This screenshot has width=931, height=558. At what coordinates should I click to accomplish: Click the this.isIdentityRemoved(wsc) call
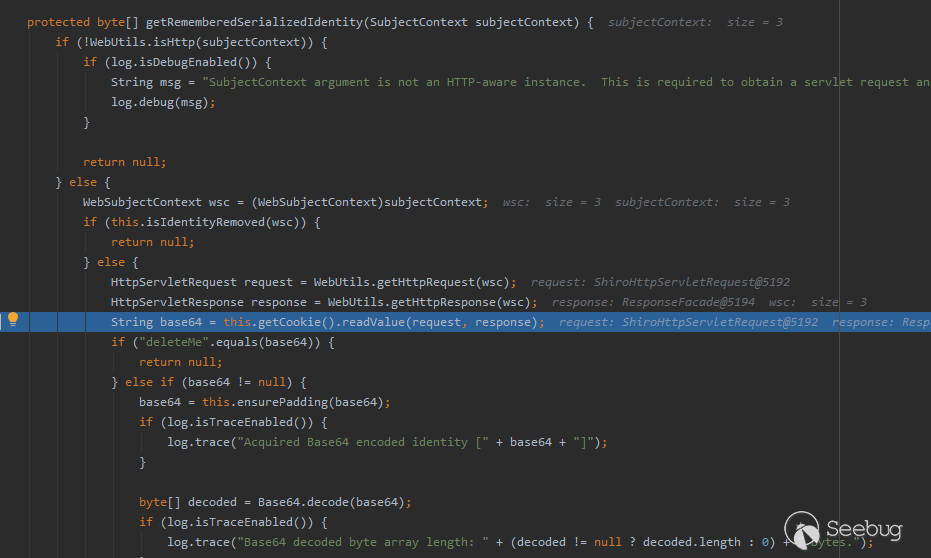208,223
